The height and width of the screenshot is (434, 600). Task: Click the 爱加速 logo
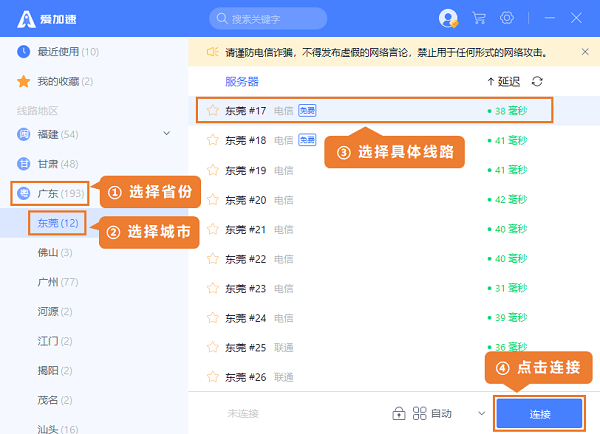(x=47, y=19)
